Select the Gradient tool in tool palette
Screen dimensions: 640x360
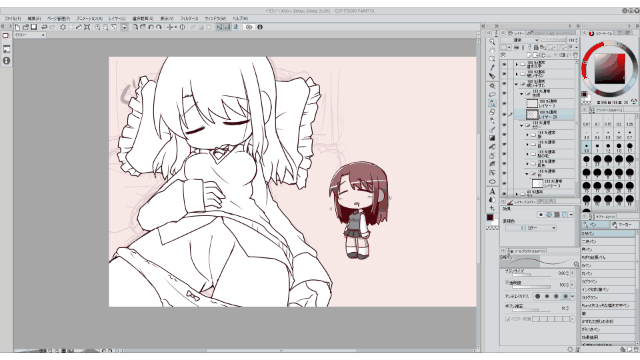tap(492, 138)
